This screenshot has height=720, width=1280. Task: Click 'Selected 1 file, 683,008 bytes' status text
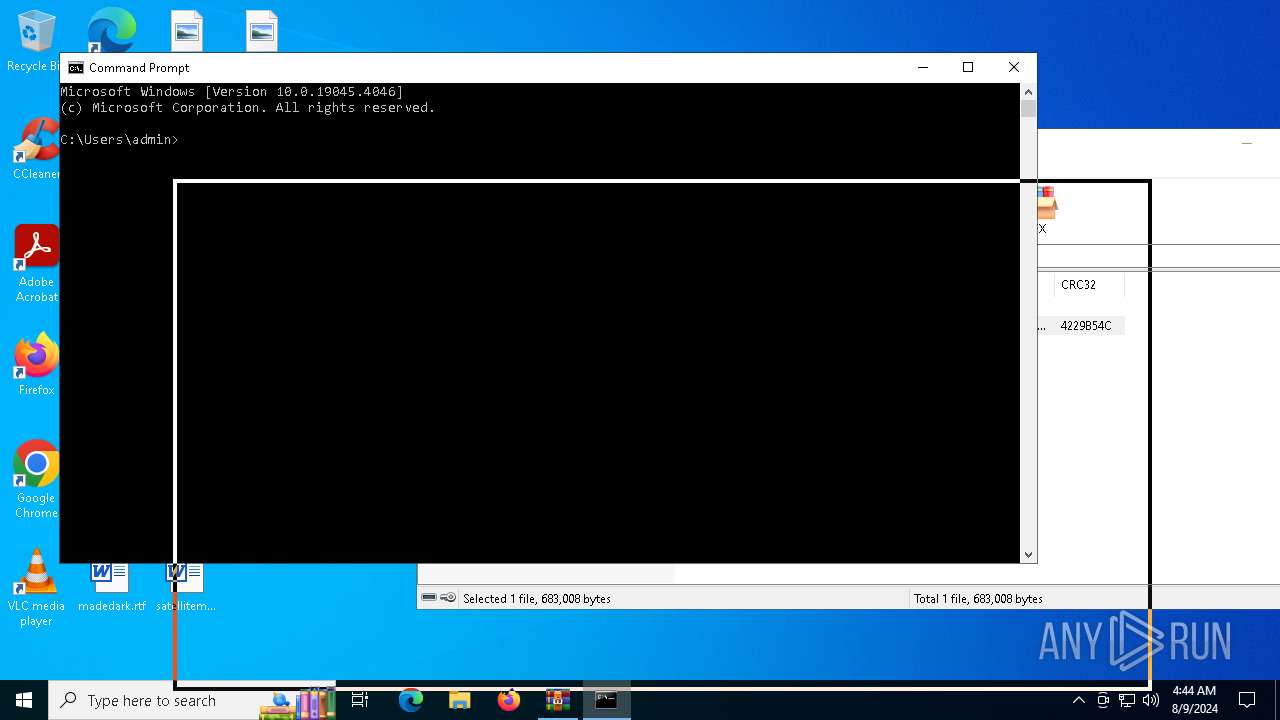[x=537, y=599]
